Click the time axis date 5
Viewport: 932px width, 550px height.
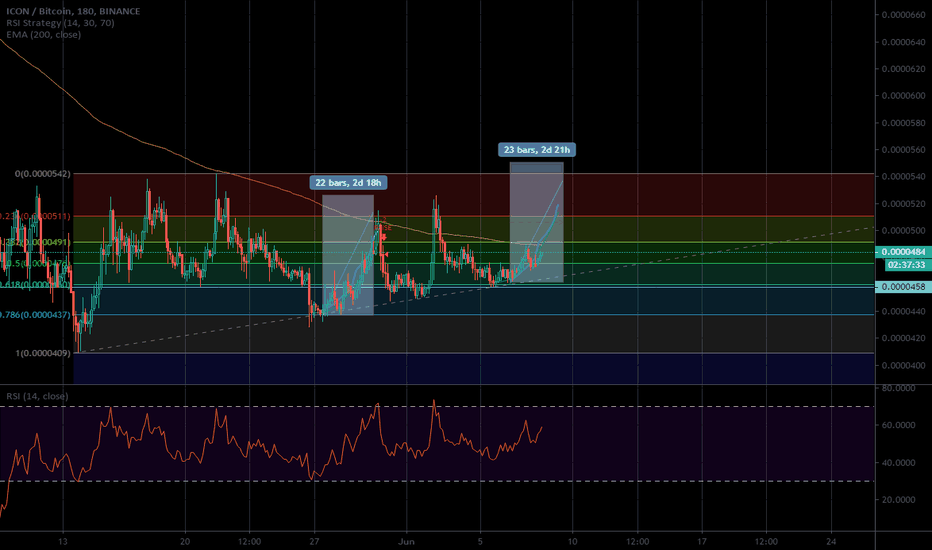coord(480,542)
